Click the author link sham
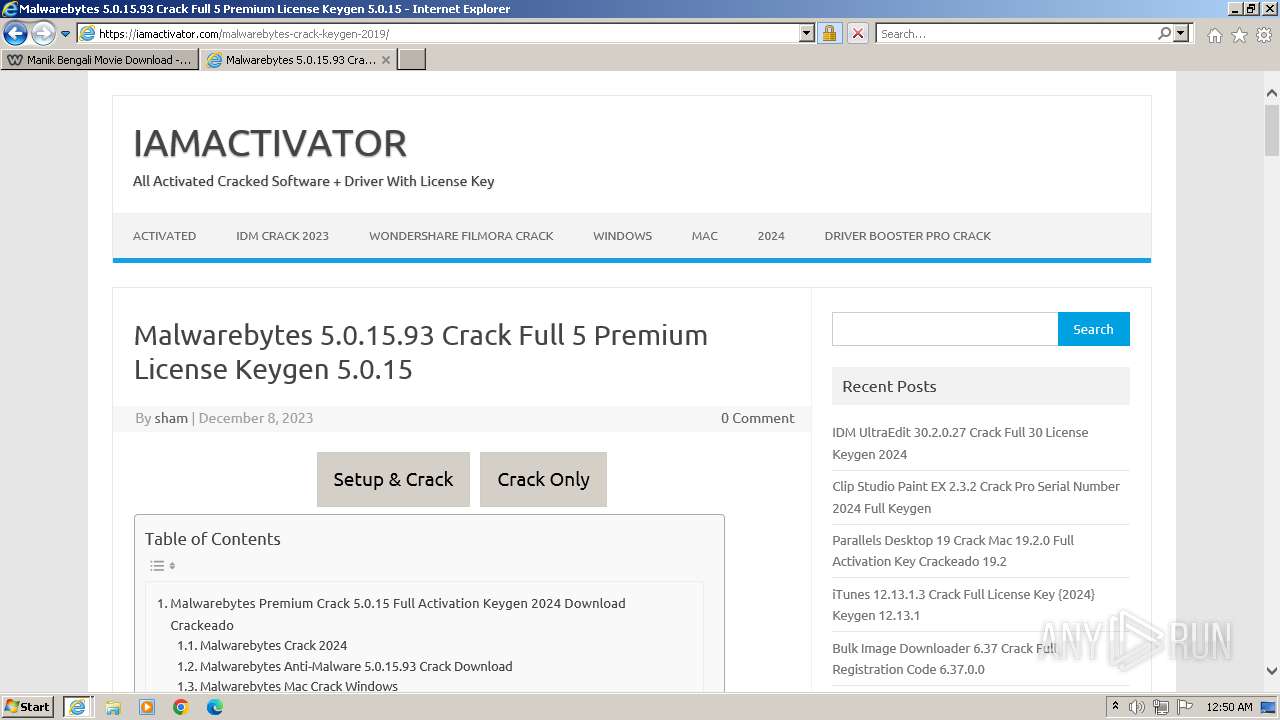This screenshot has height=720, width=1280. click(x=171, y=418)
